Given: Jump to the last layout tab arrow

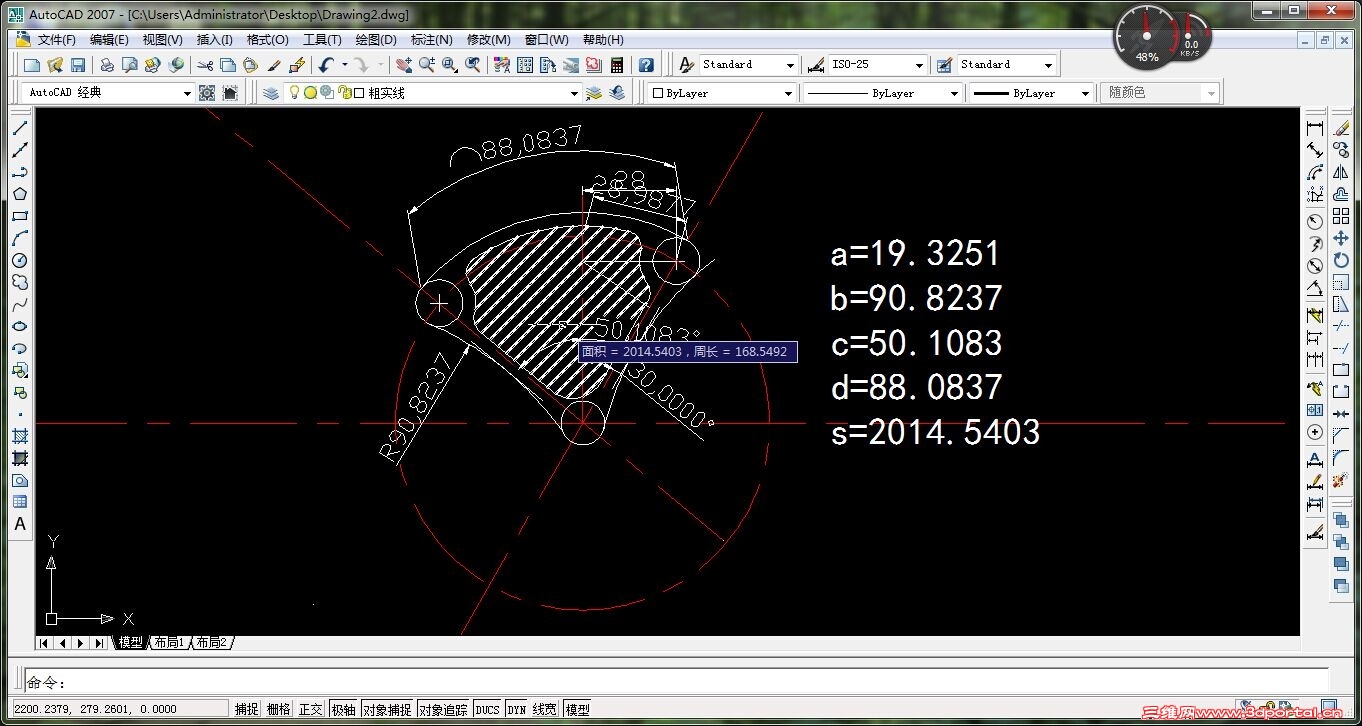Looking at the screenshot, I should pos(99,643).
